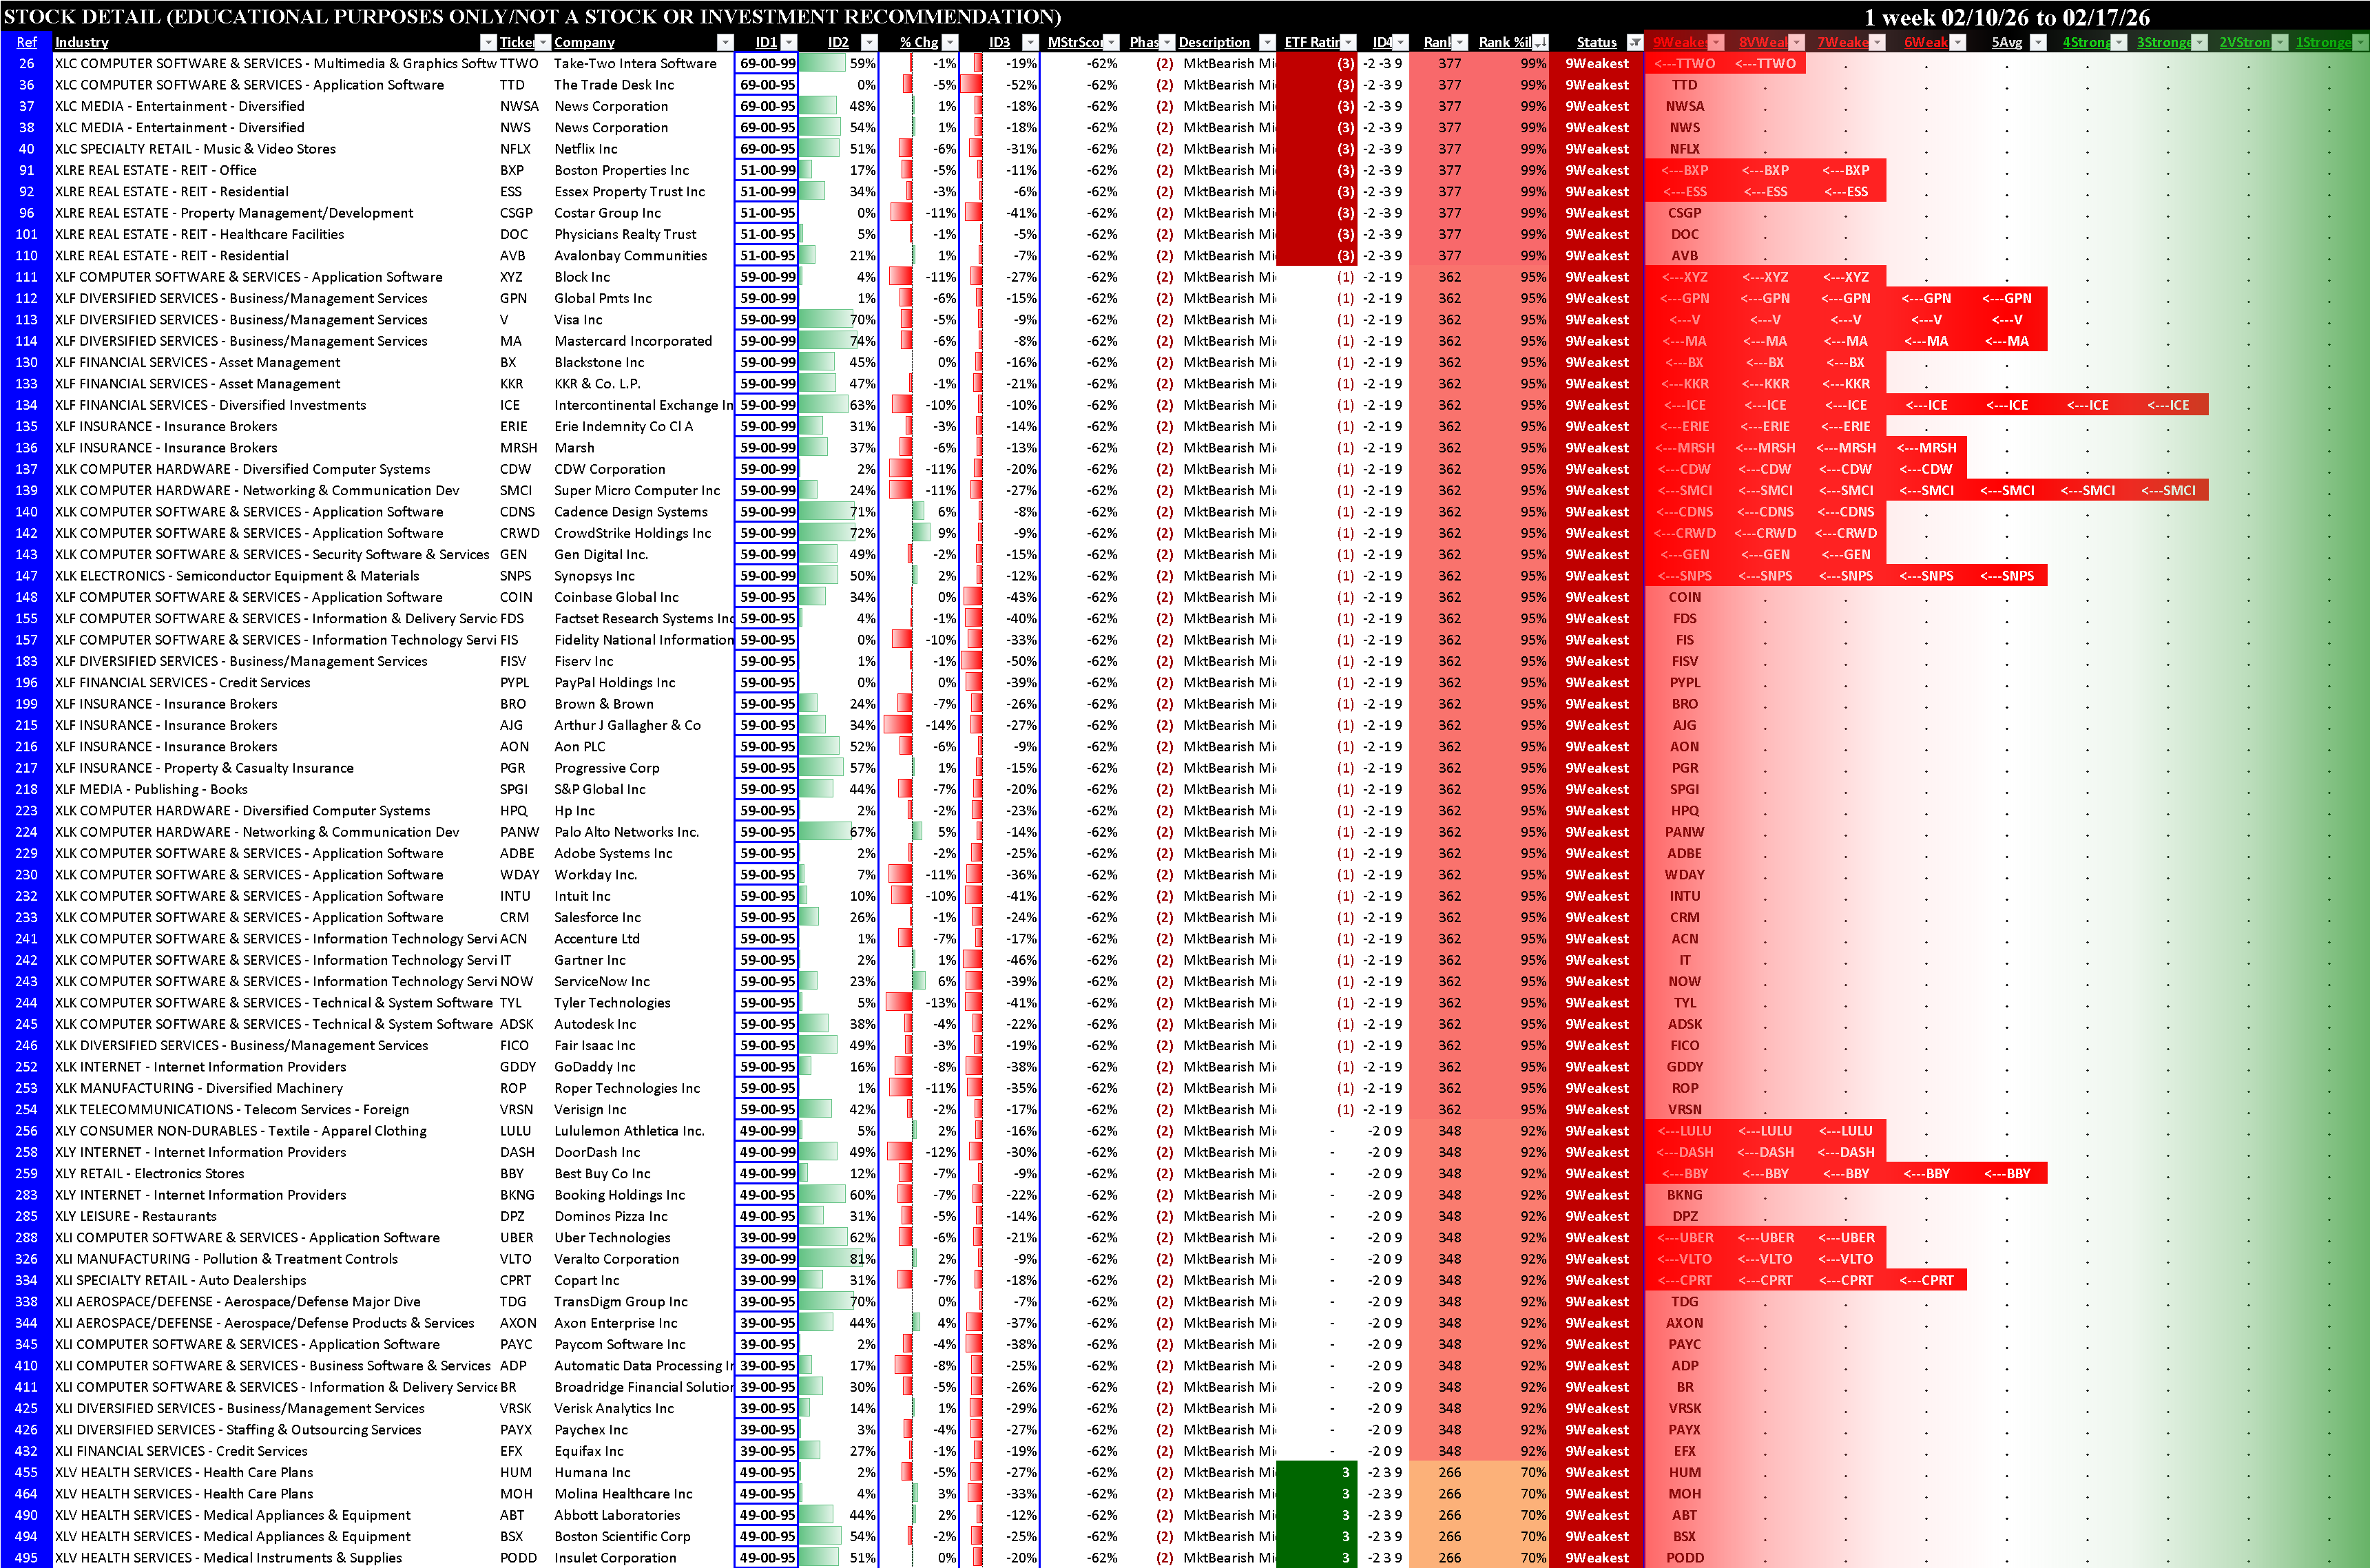Open the Description column filter dropdown
Image resolution: width=2370 pixels, height=1568 pixels.
[1267, 42]
